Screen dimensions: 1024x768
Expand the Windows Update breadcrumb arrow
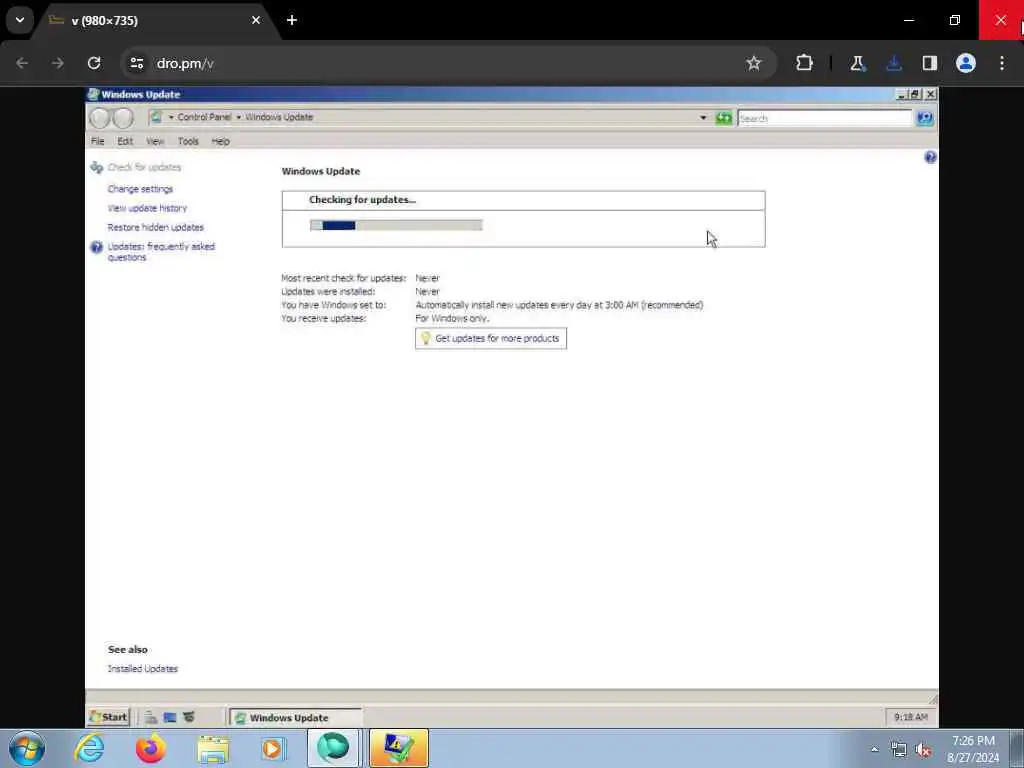(x=238, y=117)
